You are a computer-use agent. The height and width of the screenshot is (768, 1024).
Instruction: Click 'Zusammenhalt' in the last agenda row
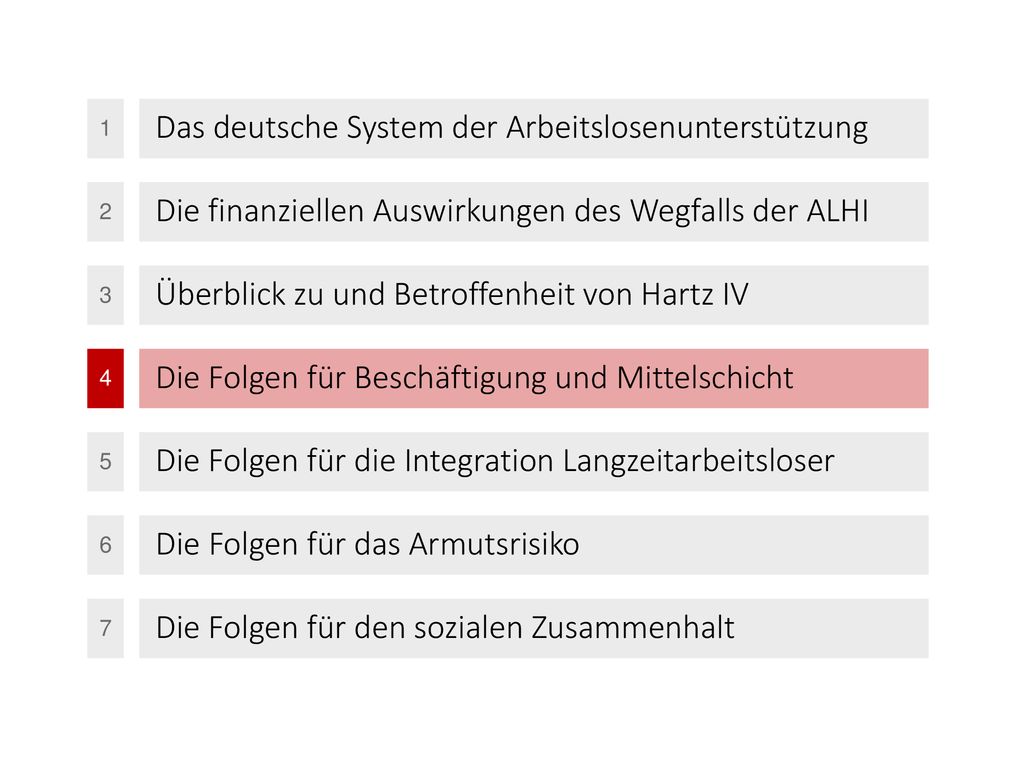633,628
